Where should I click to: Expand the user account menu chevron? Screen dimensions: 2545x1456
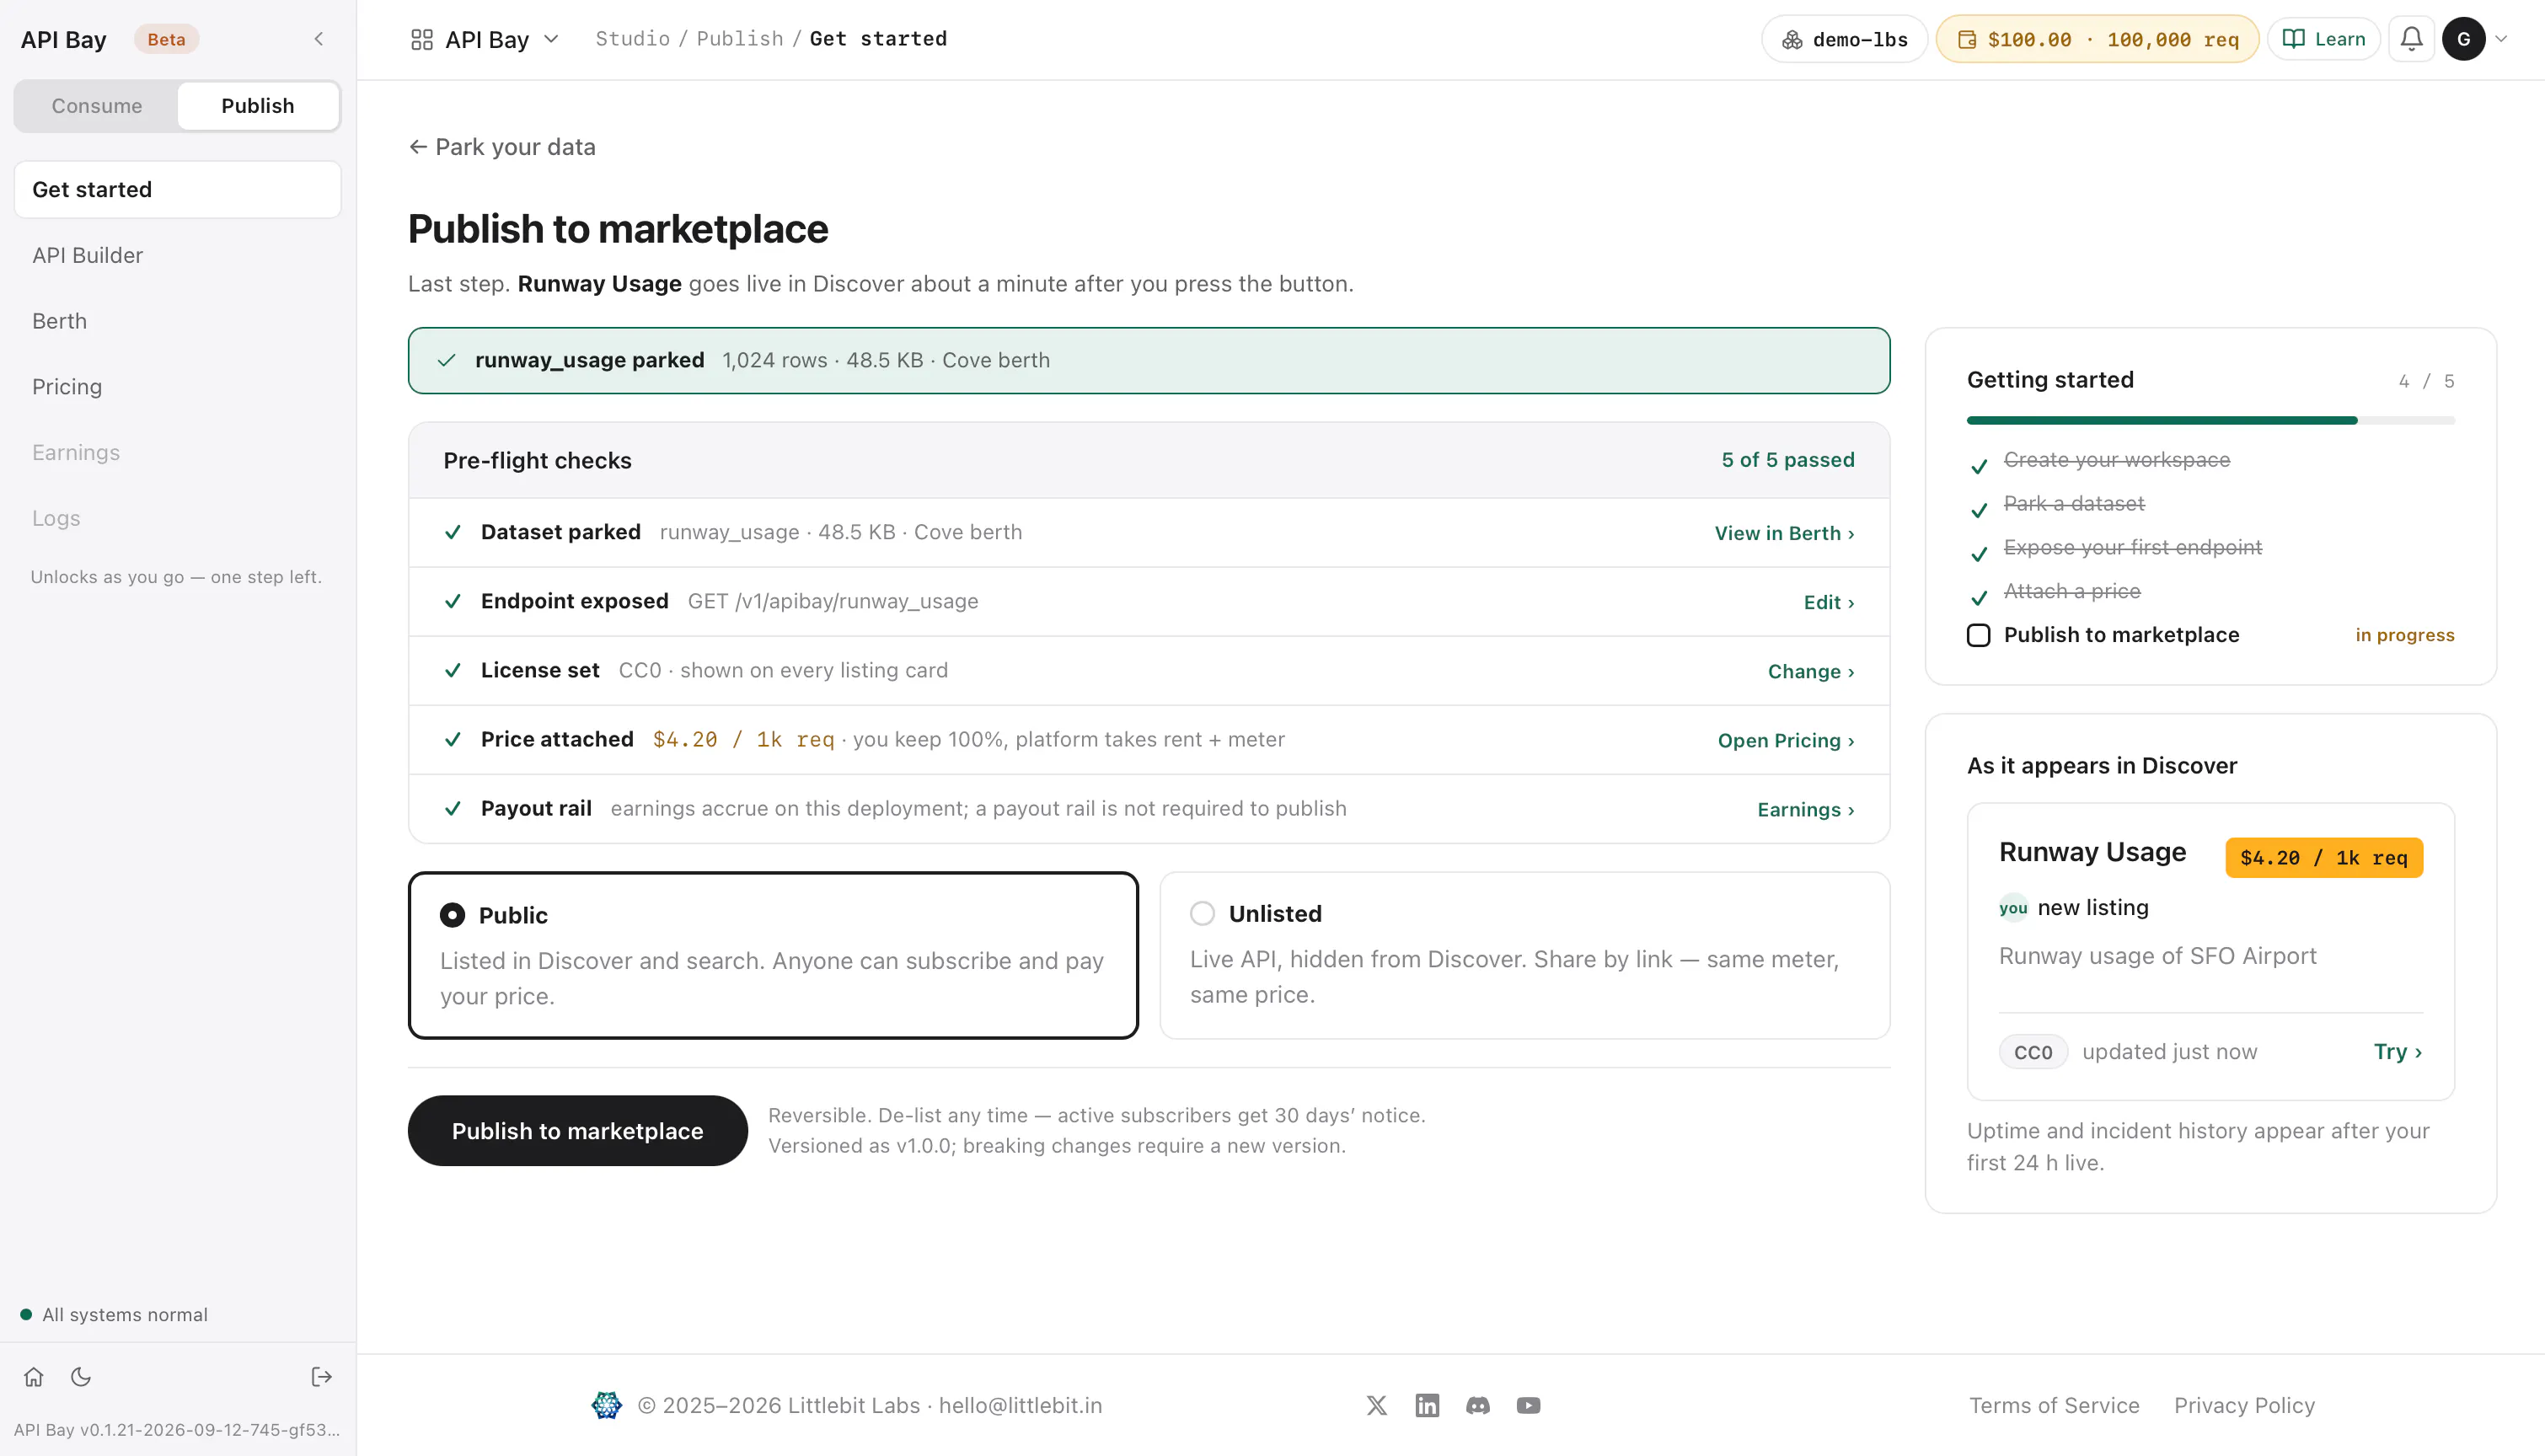(2501, 39)
